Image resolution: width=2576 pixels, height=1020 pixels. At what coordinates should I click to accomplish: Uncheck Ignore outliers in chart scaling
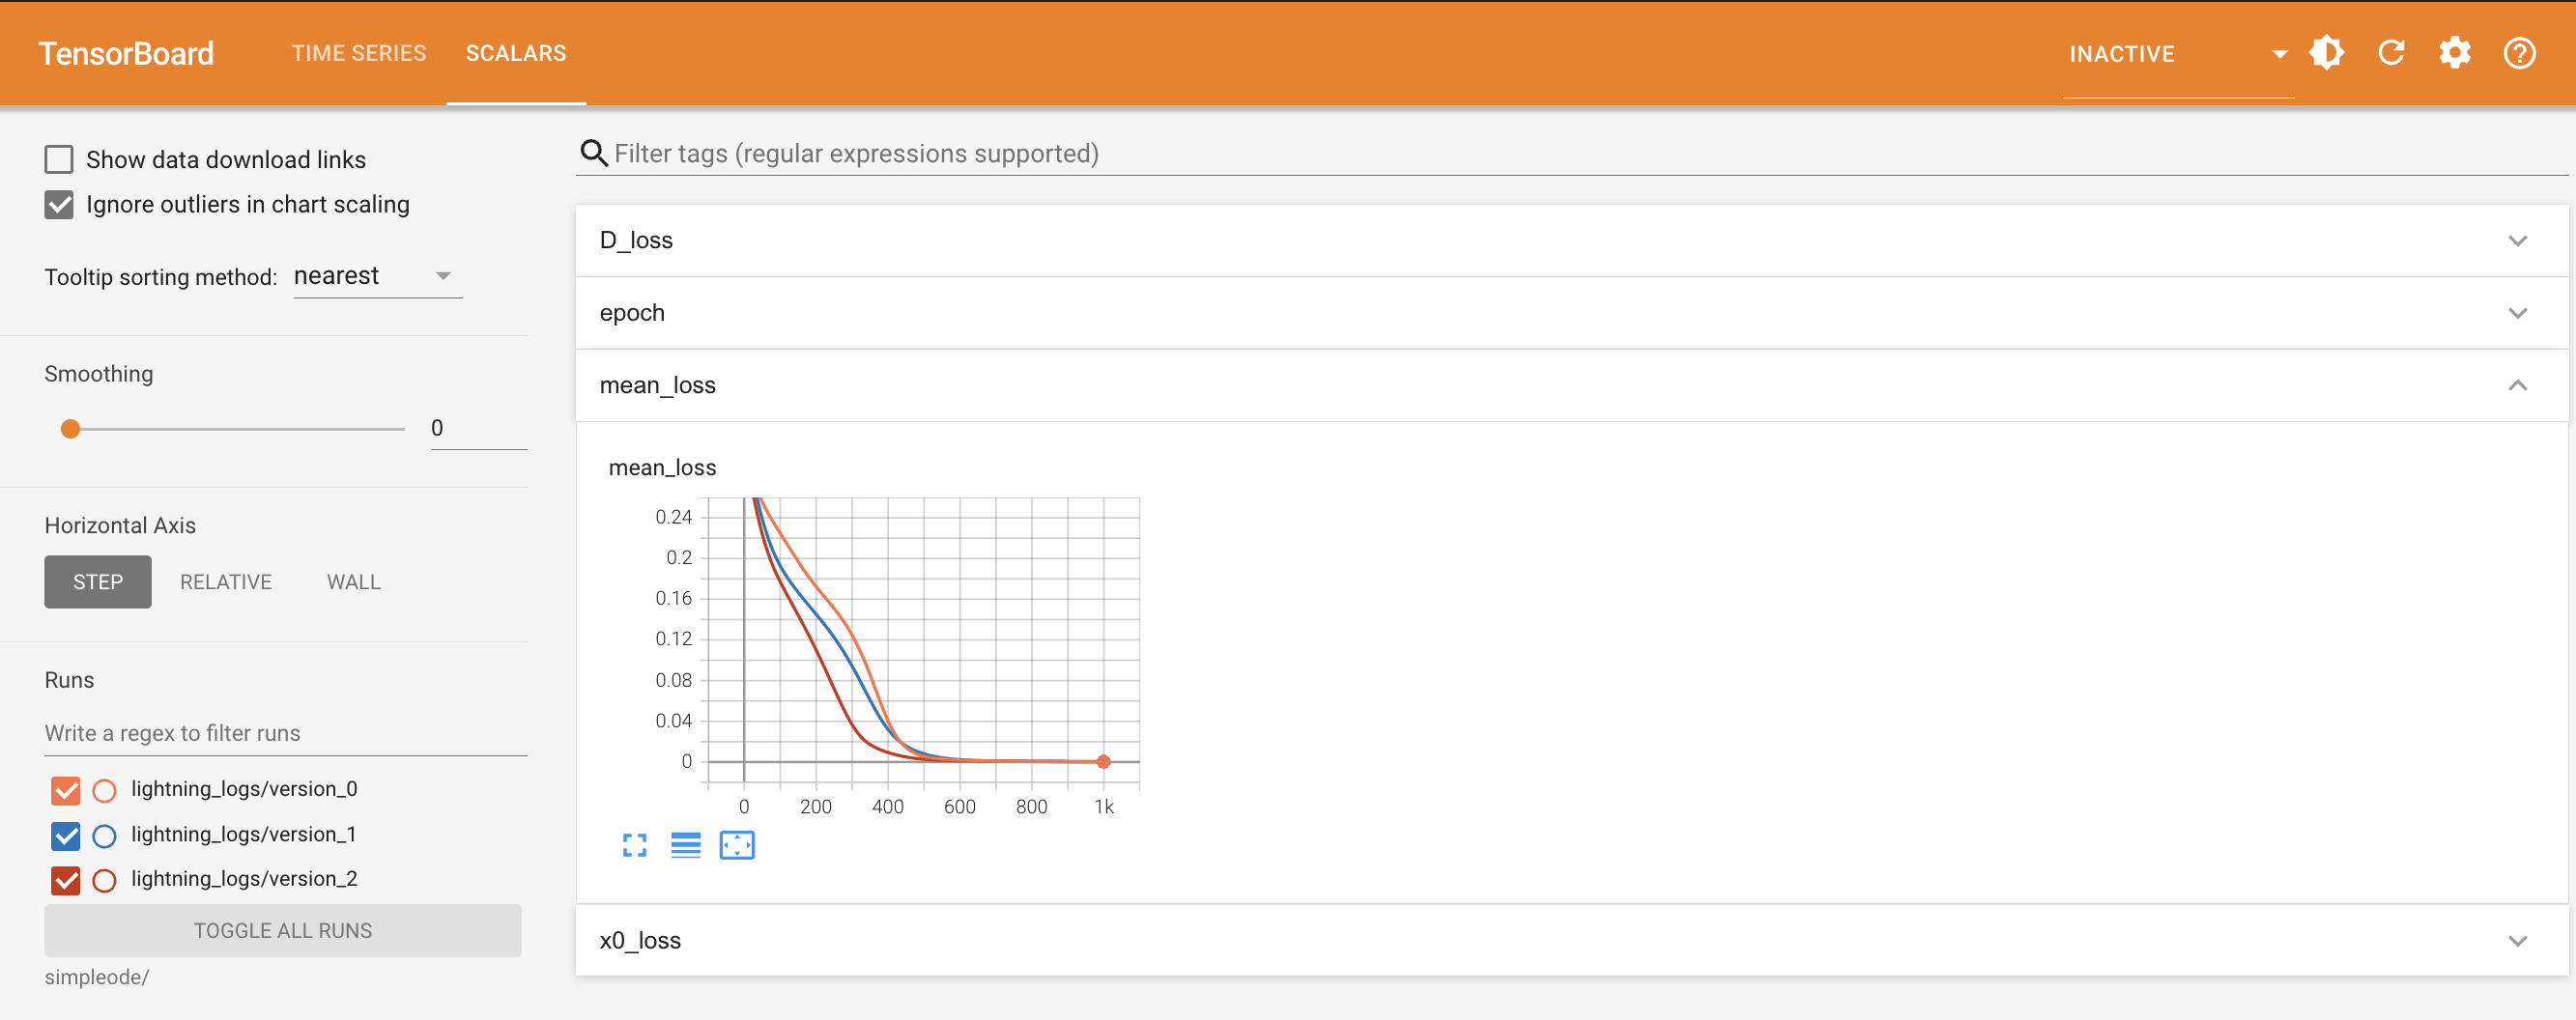pyautogui.click(x=59, y=205)
